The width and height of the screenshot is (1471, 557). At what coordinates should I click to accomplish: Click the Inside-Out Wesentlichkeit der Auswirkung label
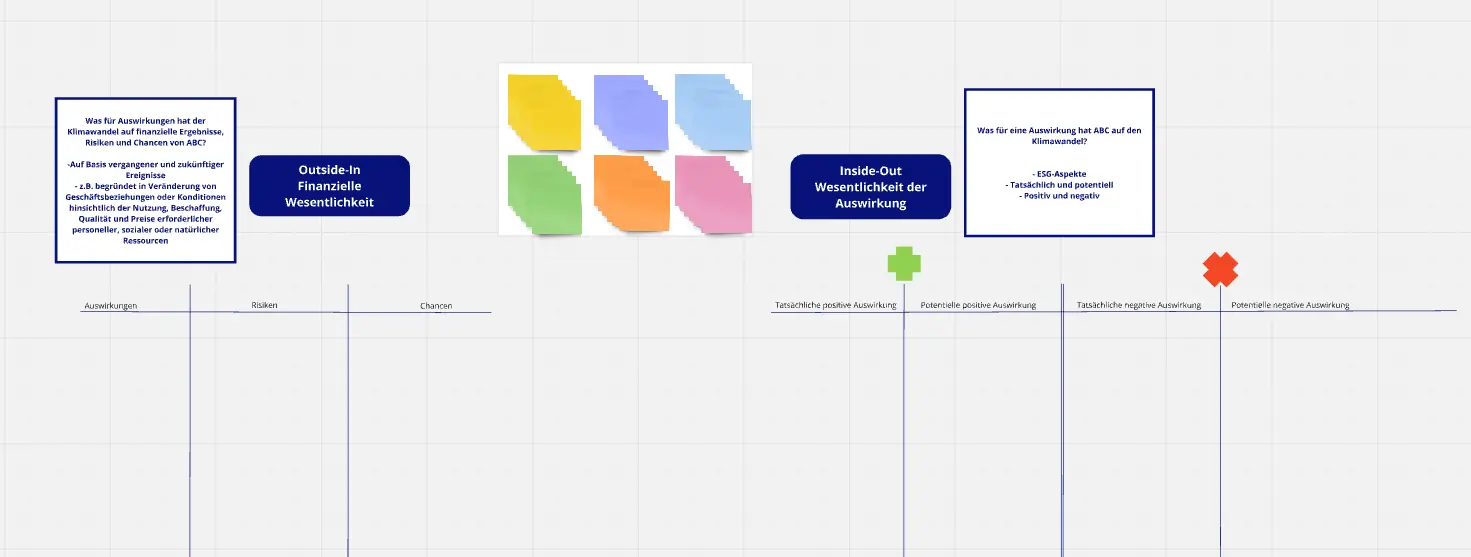coord(870,187)
